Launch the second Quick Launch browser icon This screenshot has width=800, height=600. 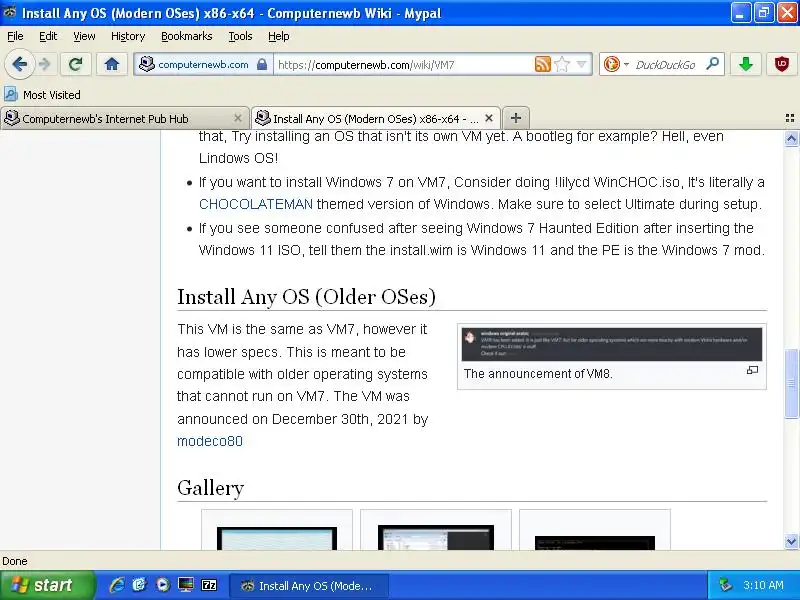point(139,585)
